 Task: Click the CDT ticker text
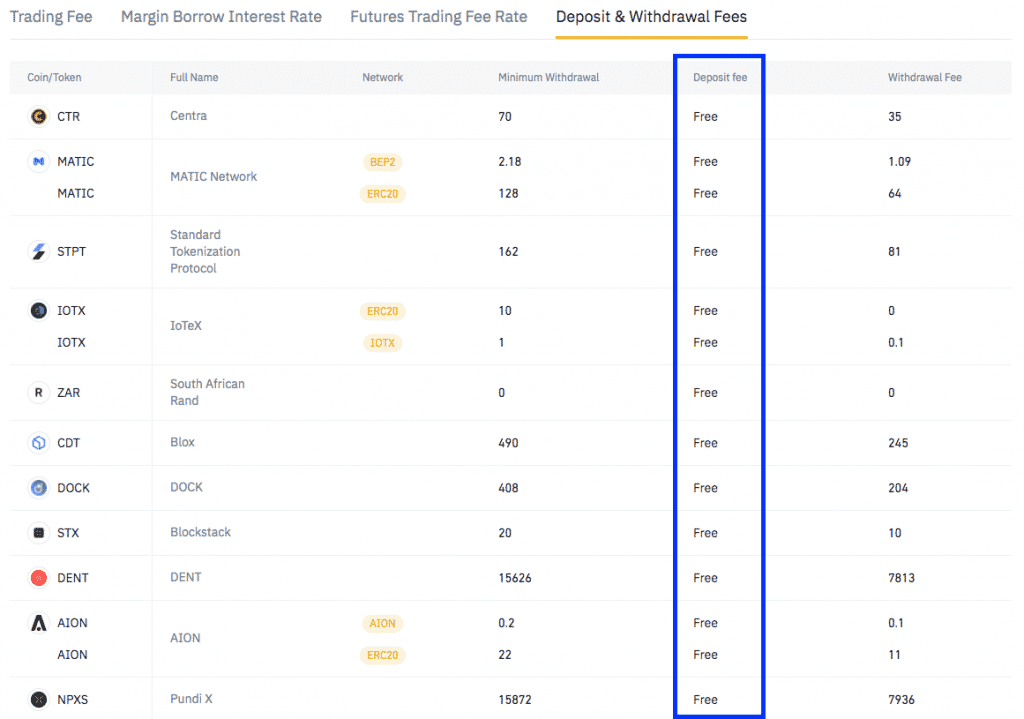(x=69, y=443)
